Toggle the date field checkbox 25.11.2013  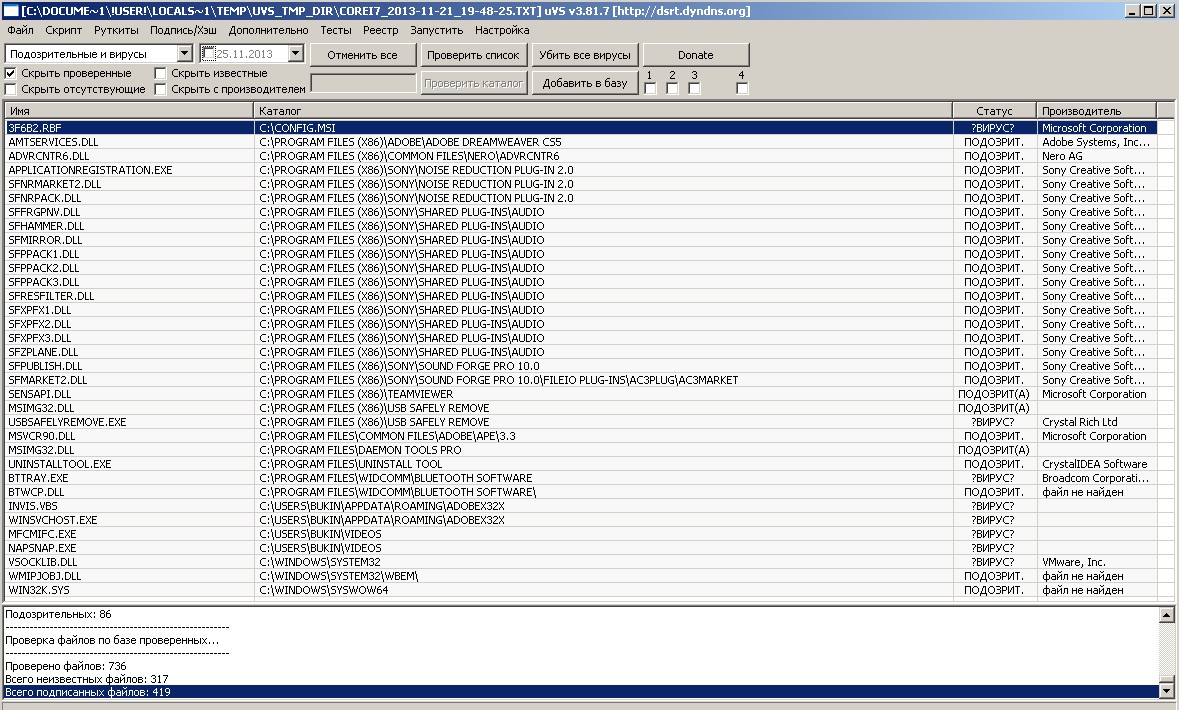click(209, 53)
